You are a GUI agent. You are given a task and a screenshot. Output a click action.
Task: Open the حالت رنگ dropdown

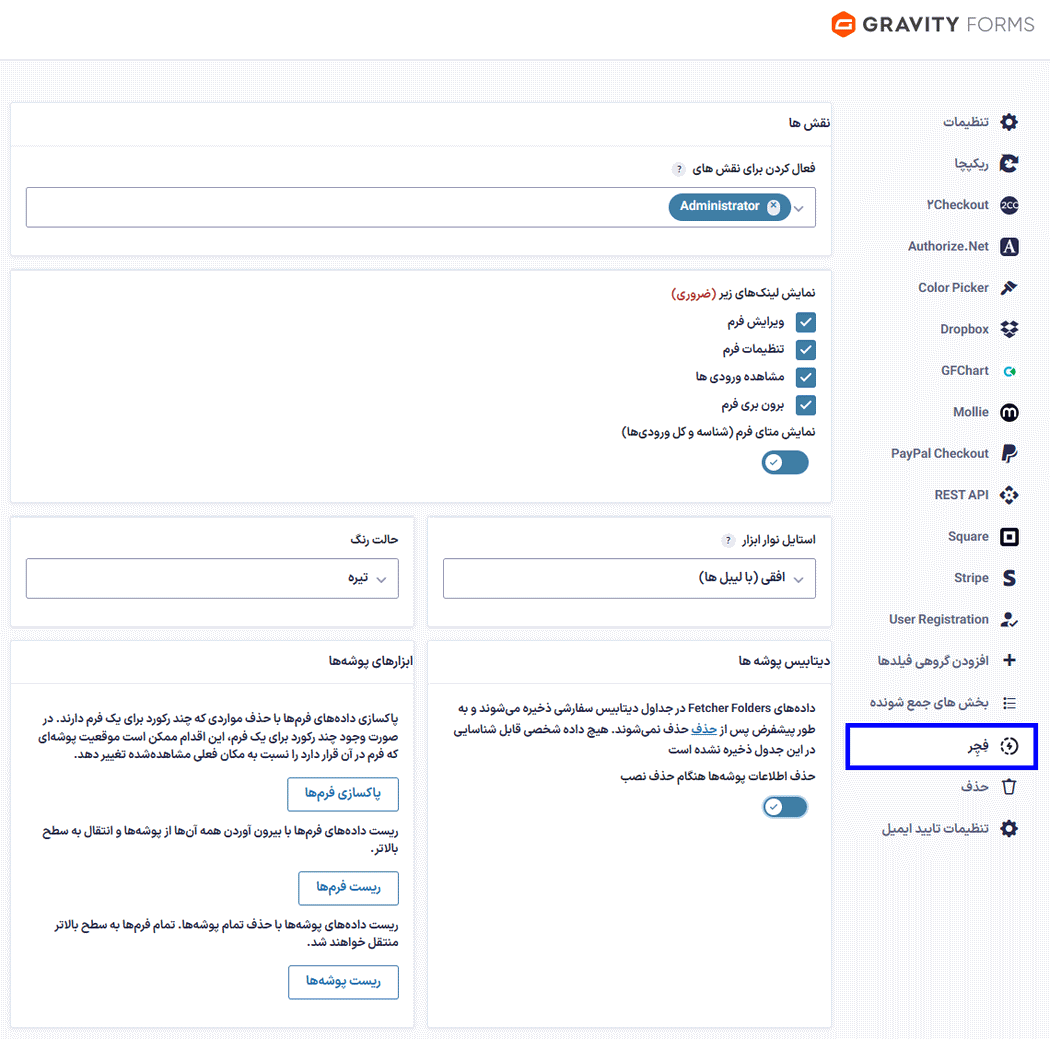(x=212, y=578)
